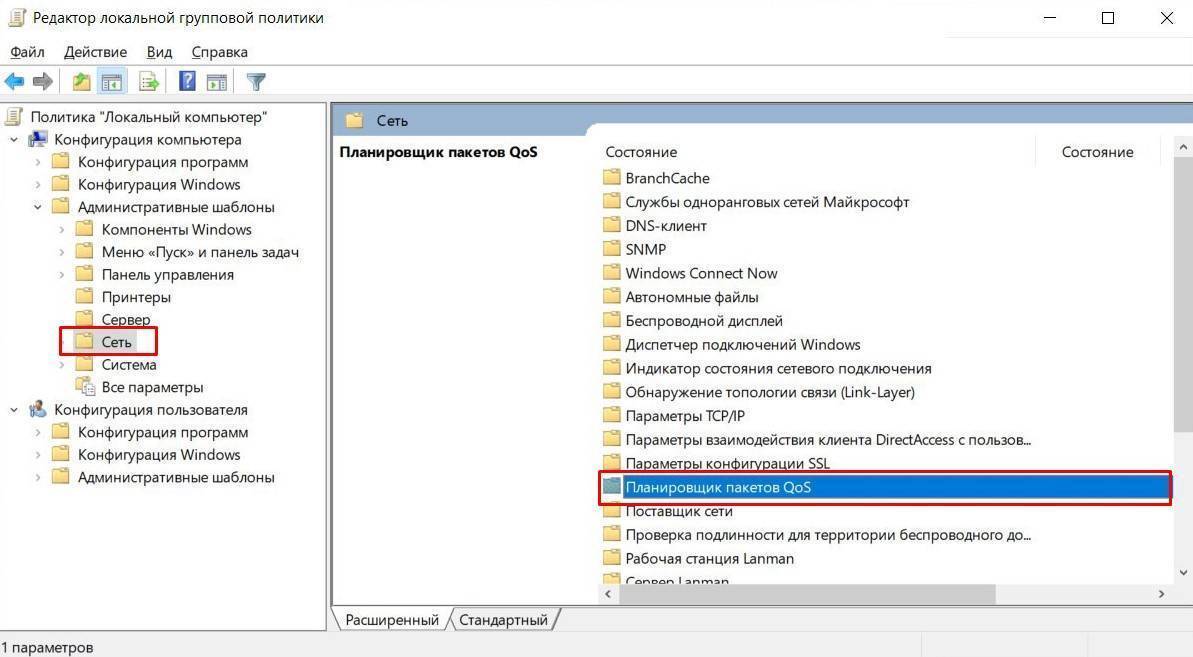
Task: Expand the Компоненты Windows tree node
Action: tap(62, 230)
